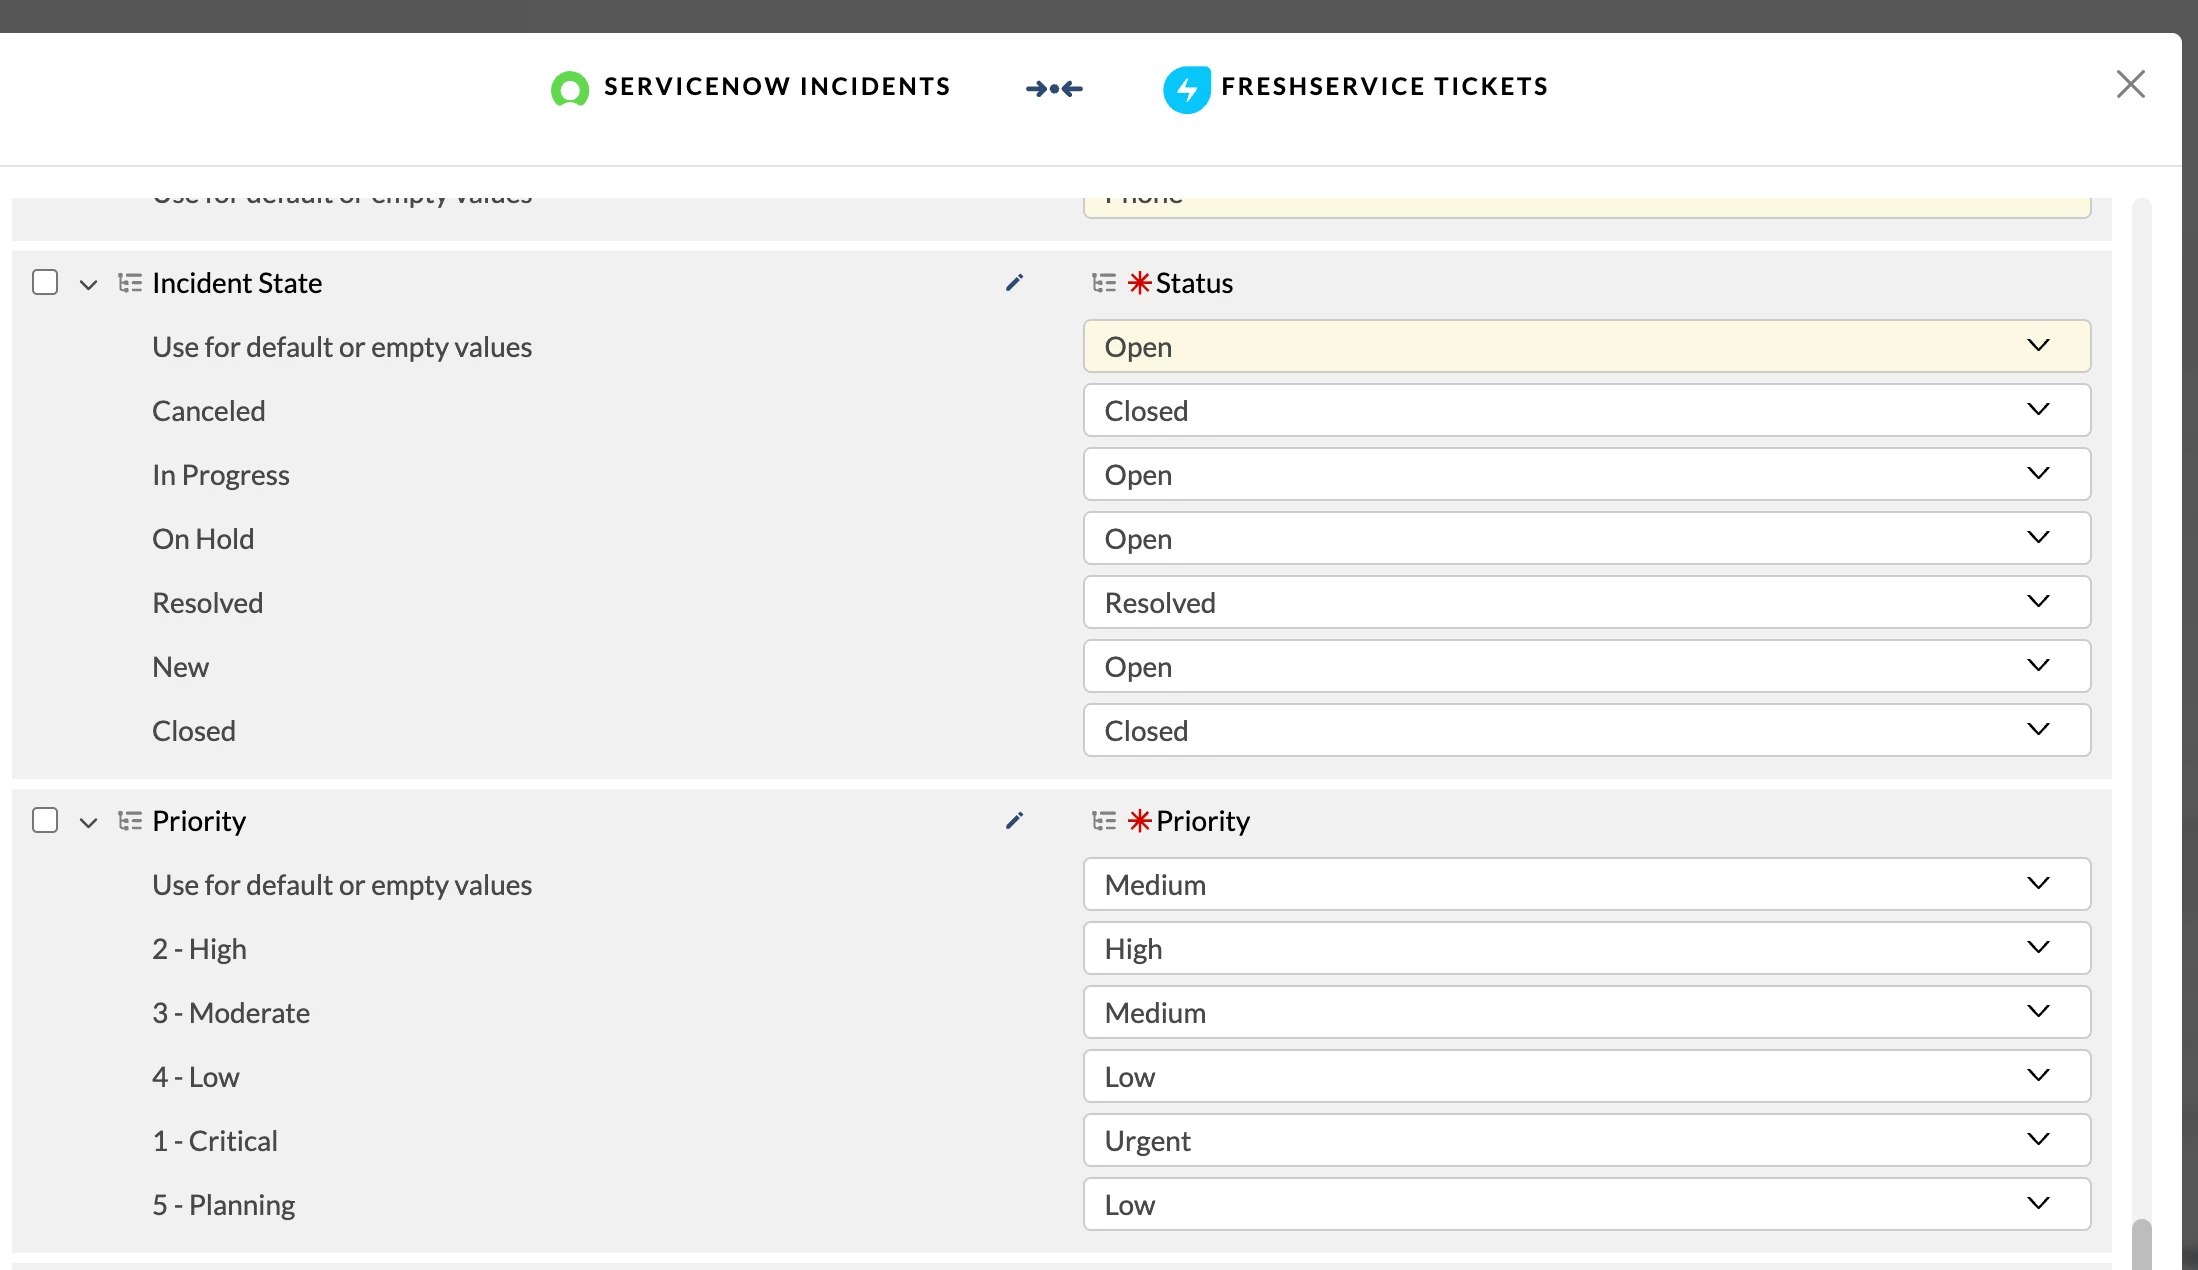This screenshot has width=2198, height=1270.
Task: Click the sync direction arrows icon
Action: [x=1054, y=89]
